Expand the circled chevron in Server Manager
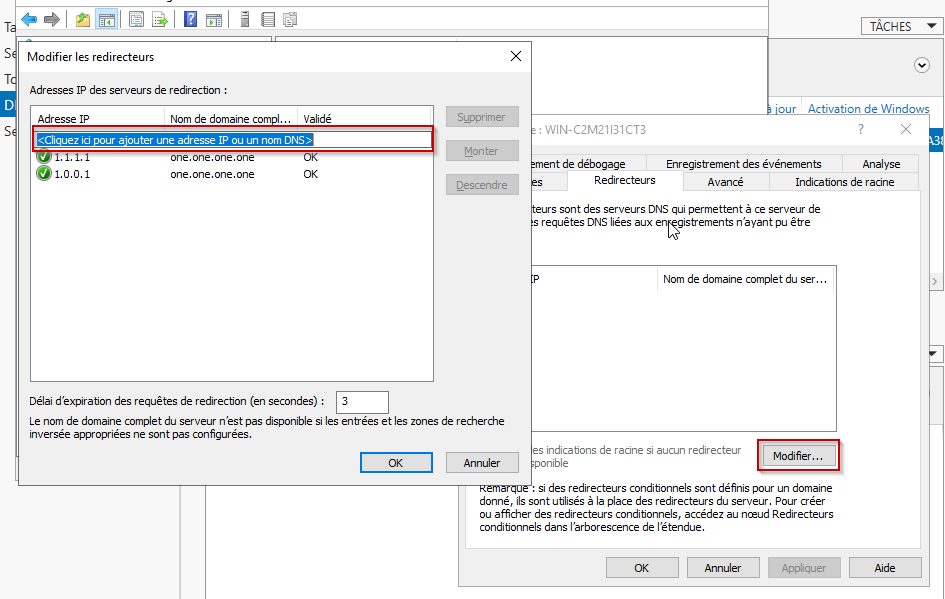945x599 pixels. coord(921,65)
